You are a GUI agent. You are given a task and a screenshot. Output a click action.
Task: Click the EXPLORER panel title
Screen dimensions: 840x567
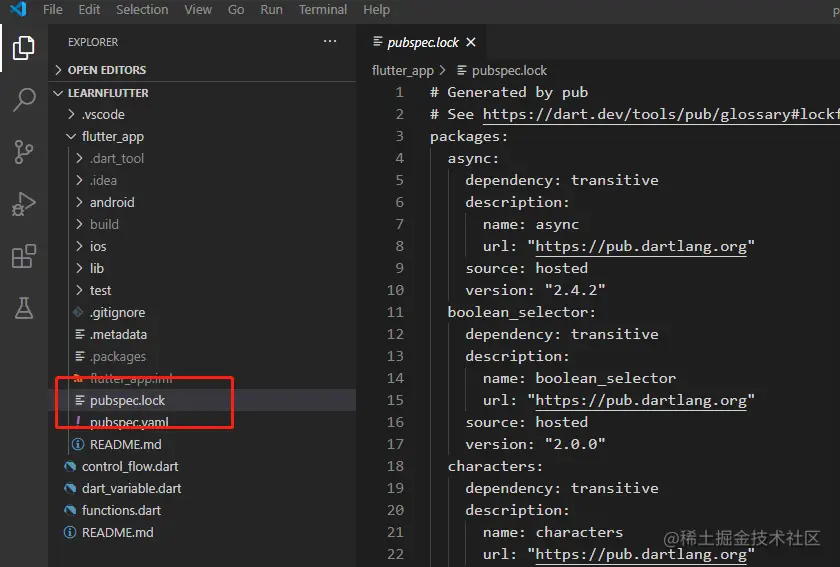[93, 42]
